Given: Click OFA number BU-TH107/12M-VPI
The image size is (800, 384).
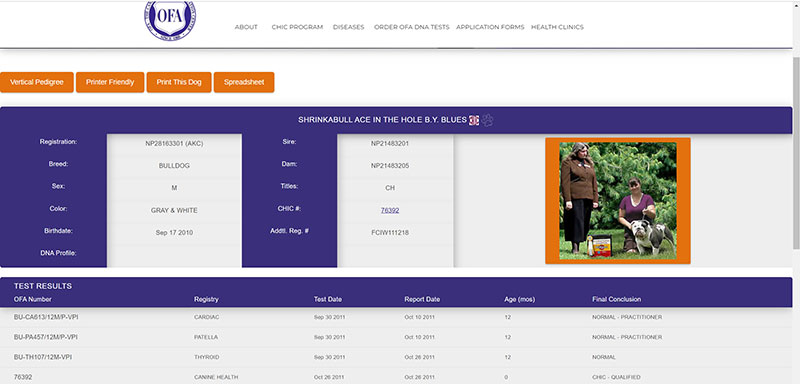Looking at the screenshot, I should coord(43,357).
